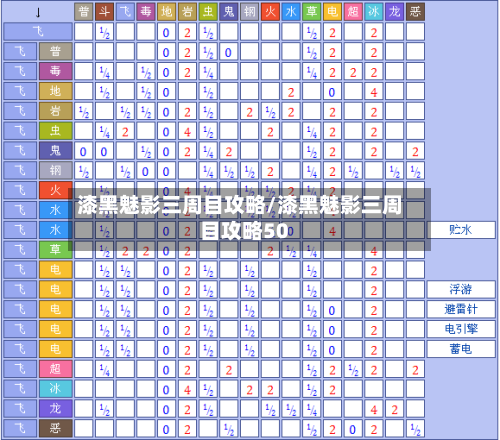Click the 2 under 龙 in 龙 row
The height and width of the screenshot is (440, 500).
point(394,410)
